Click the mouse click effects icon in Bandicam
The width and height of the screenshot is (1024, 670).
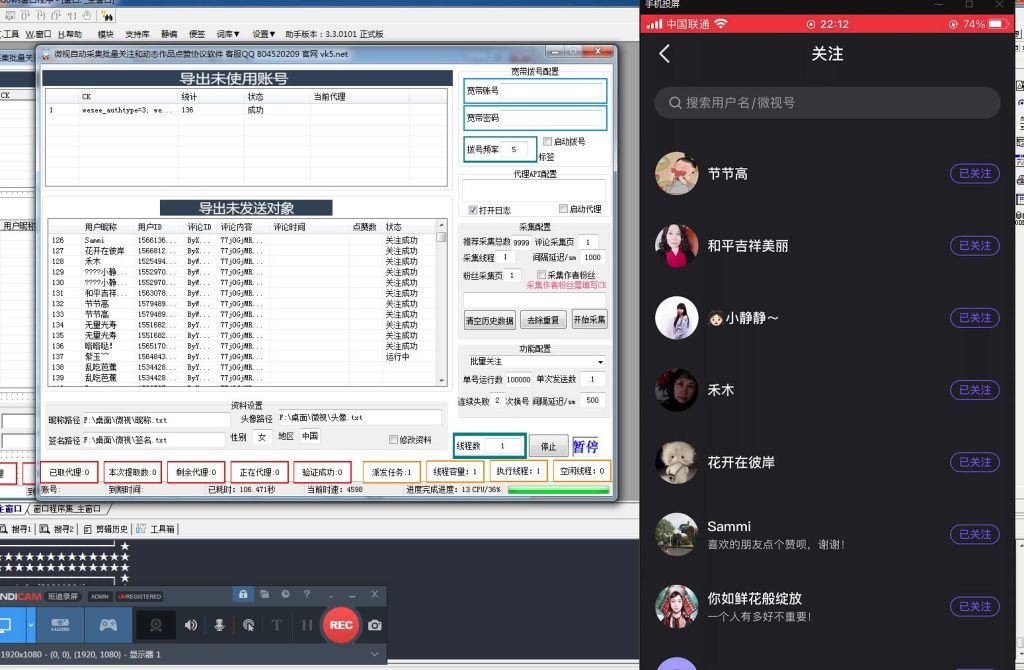(x=249, y=624)
